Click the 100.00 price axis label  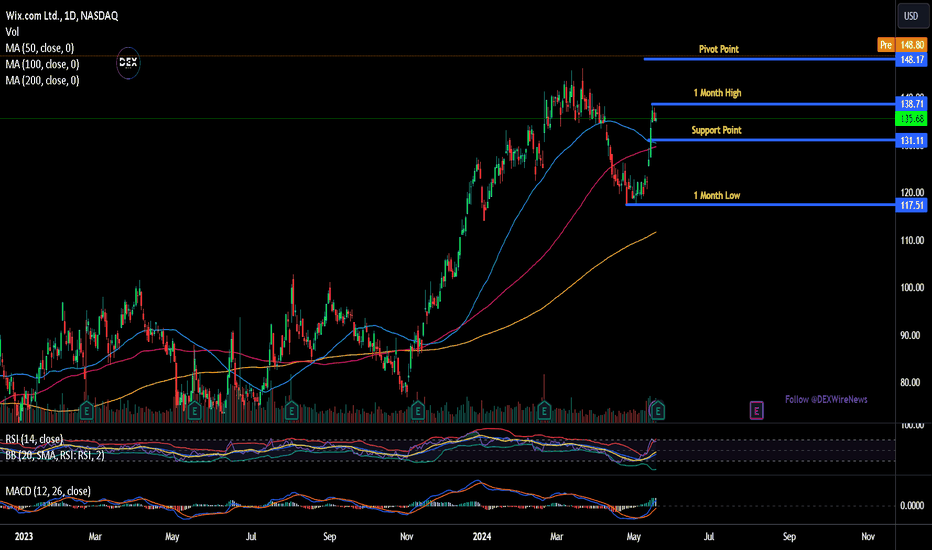pos(912,288)
